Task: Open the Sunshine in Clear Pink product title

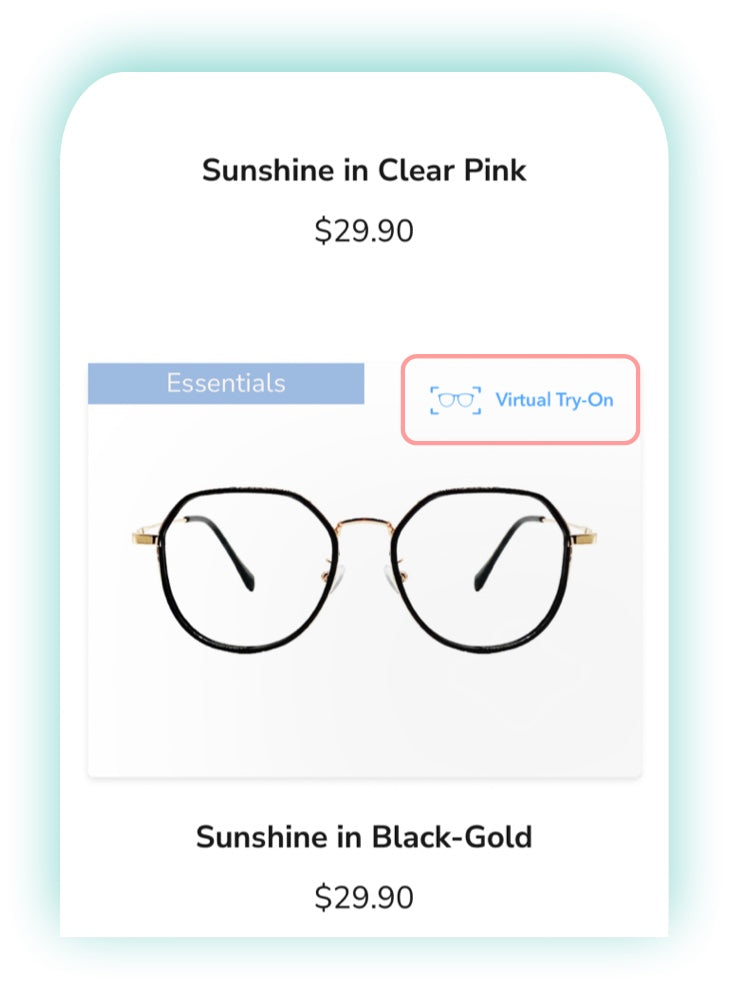Action: (364, 170)
